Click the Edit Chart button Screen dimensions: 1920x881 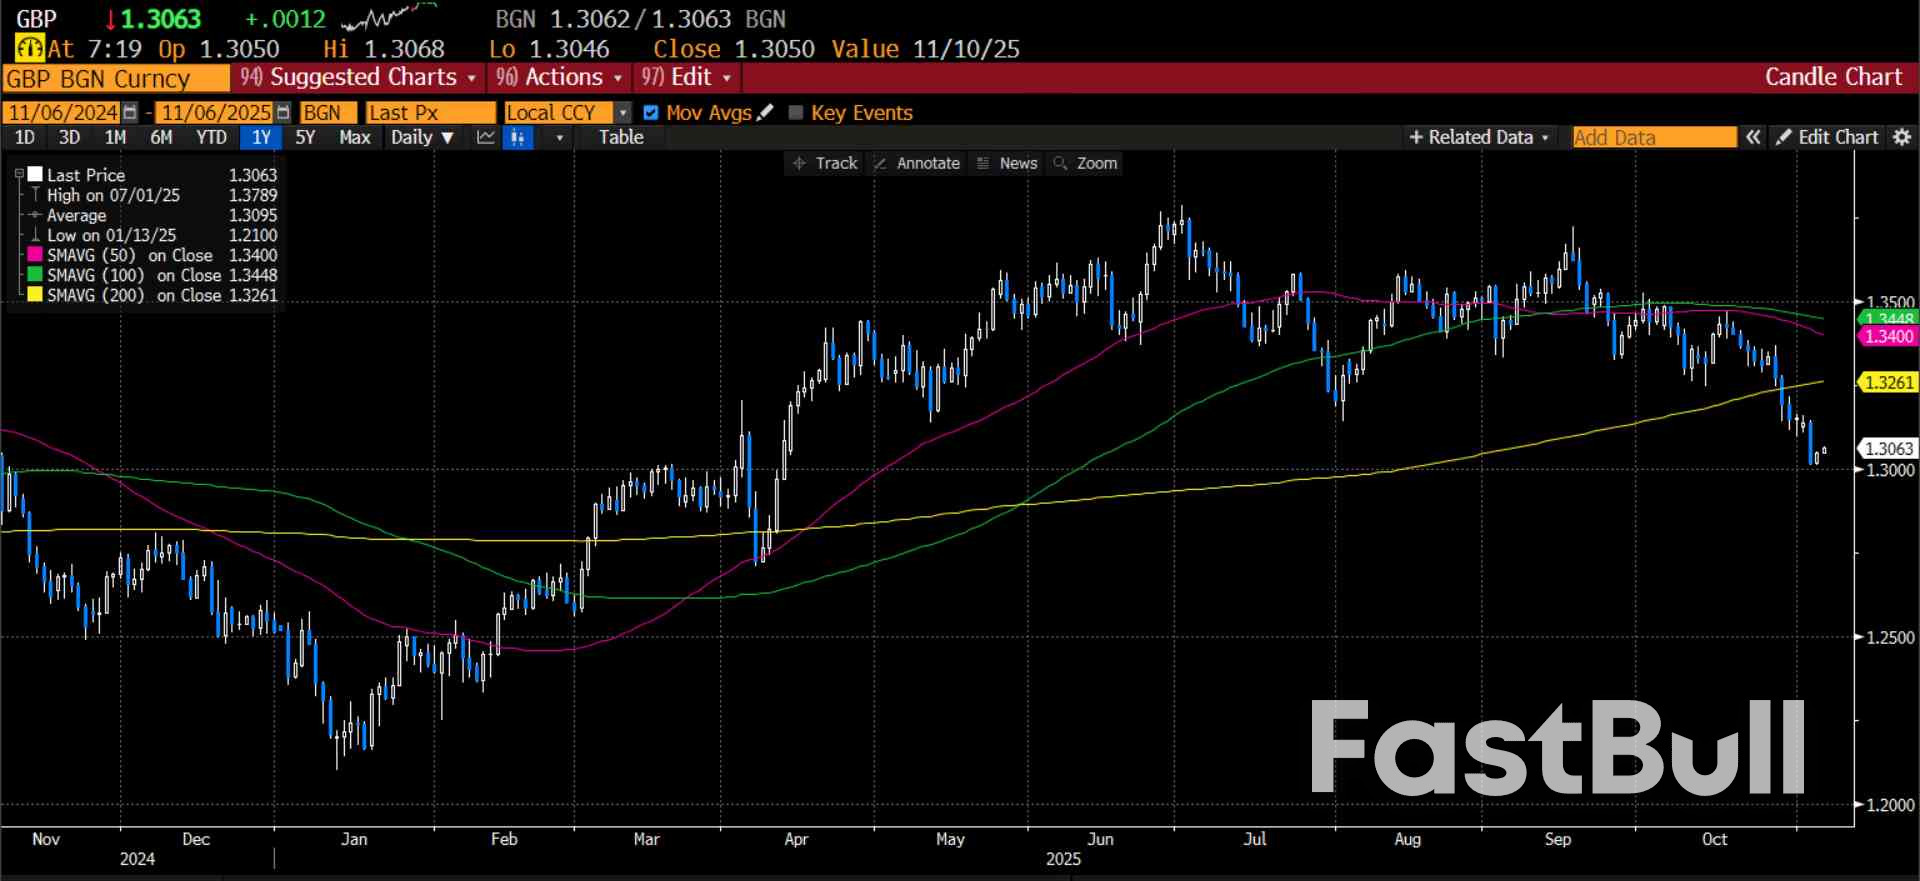click(x=1828, y=138)
